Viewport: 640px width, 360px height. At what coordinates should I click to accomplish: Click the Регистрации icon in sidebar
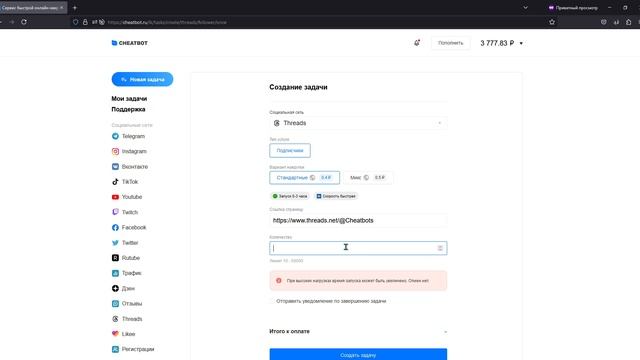(115, 349)
